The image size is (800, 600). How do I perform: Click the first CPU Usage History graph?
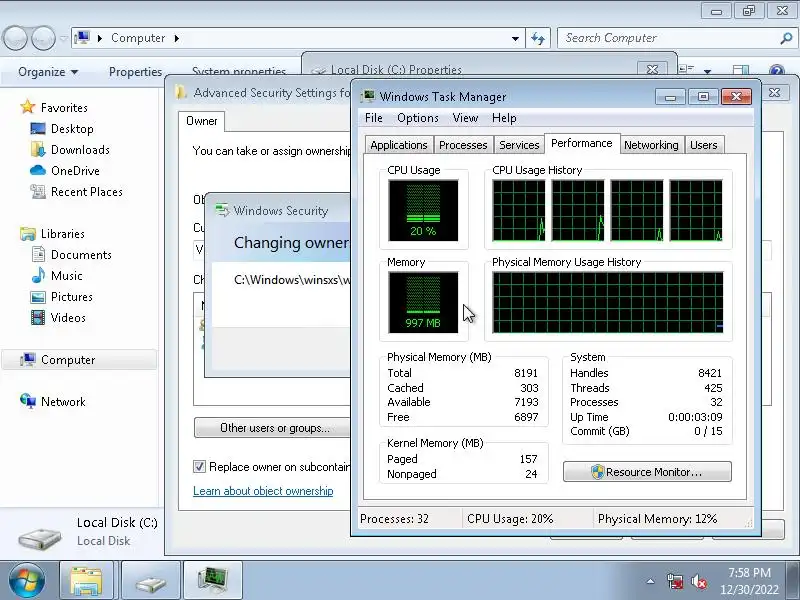click(518, 210)
